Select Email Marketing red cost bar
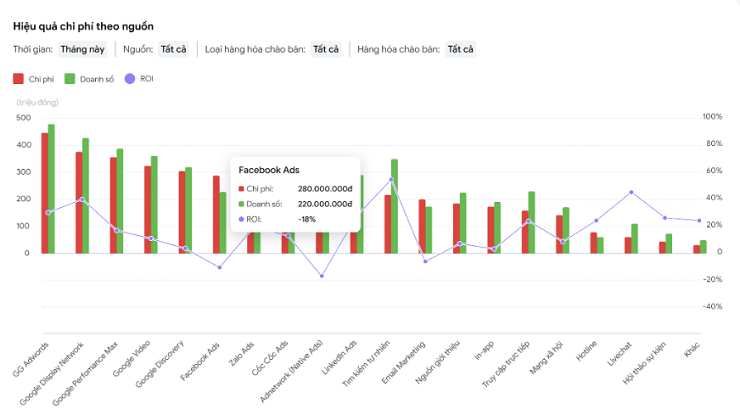This screenshot has height=409, width=740. pos(422,226)
